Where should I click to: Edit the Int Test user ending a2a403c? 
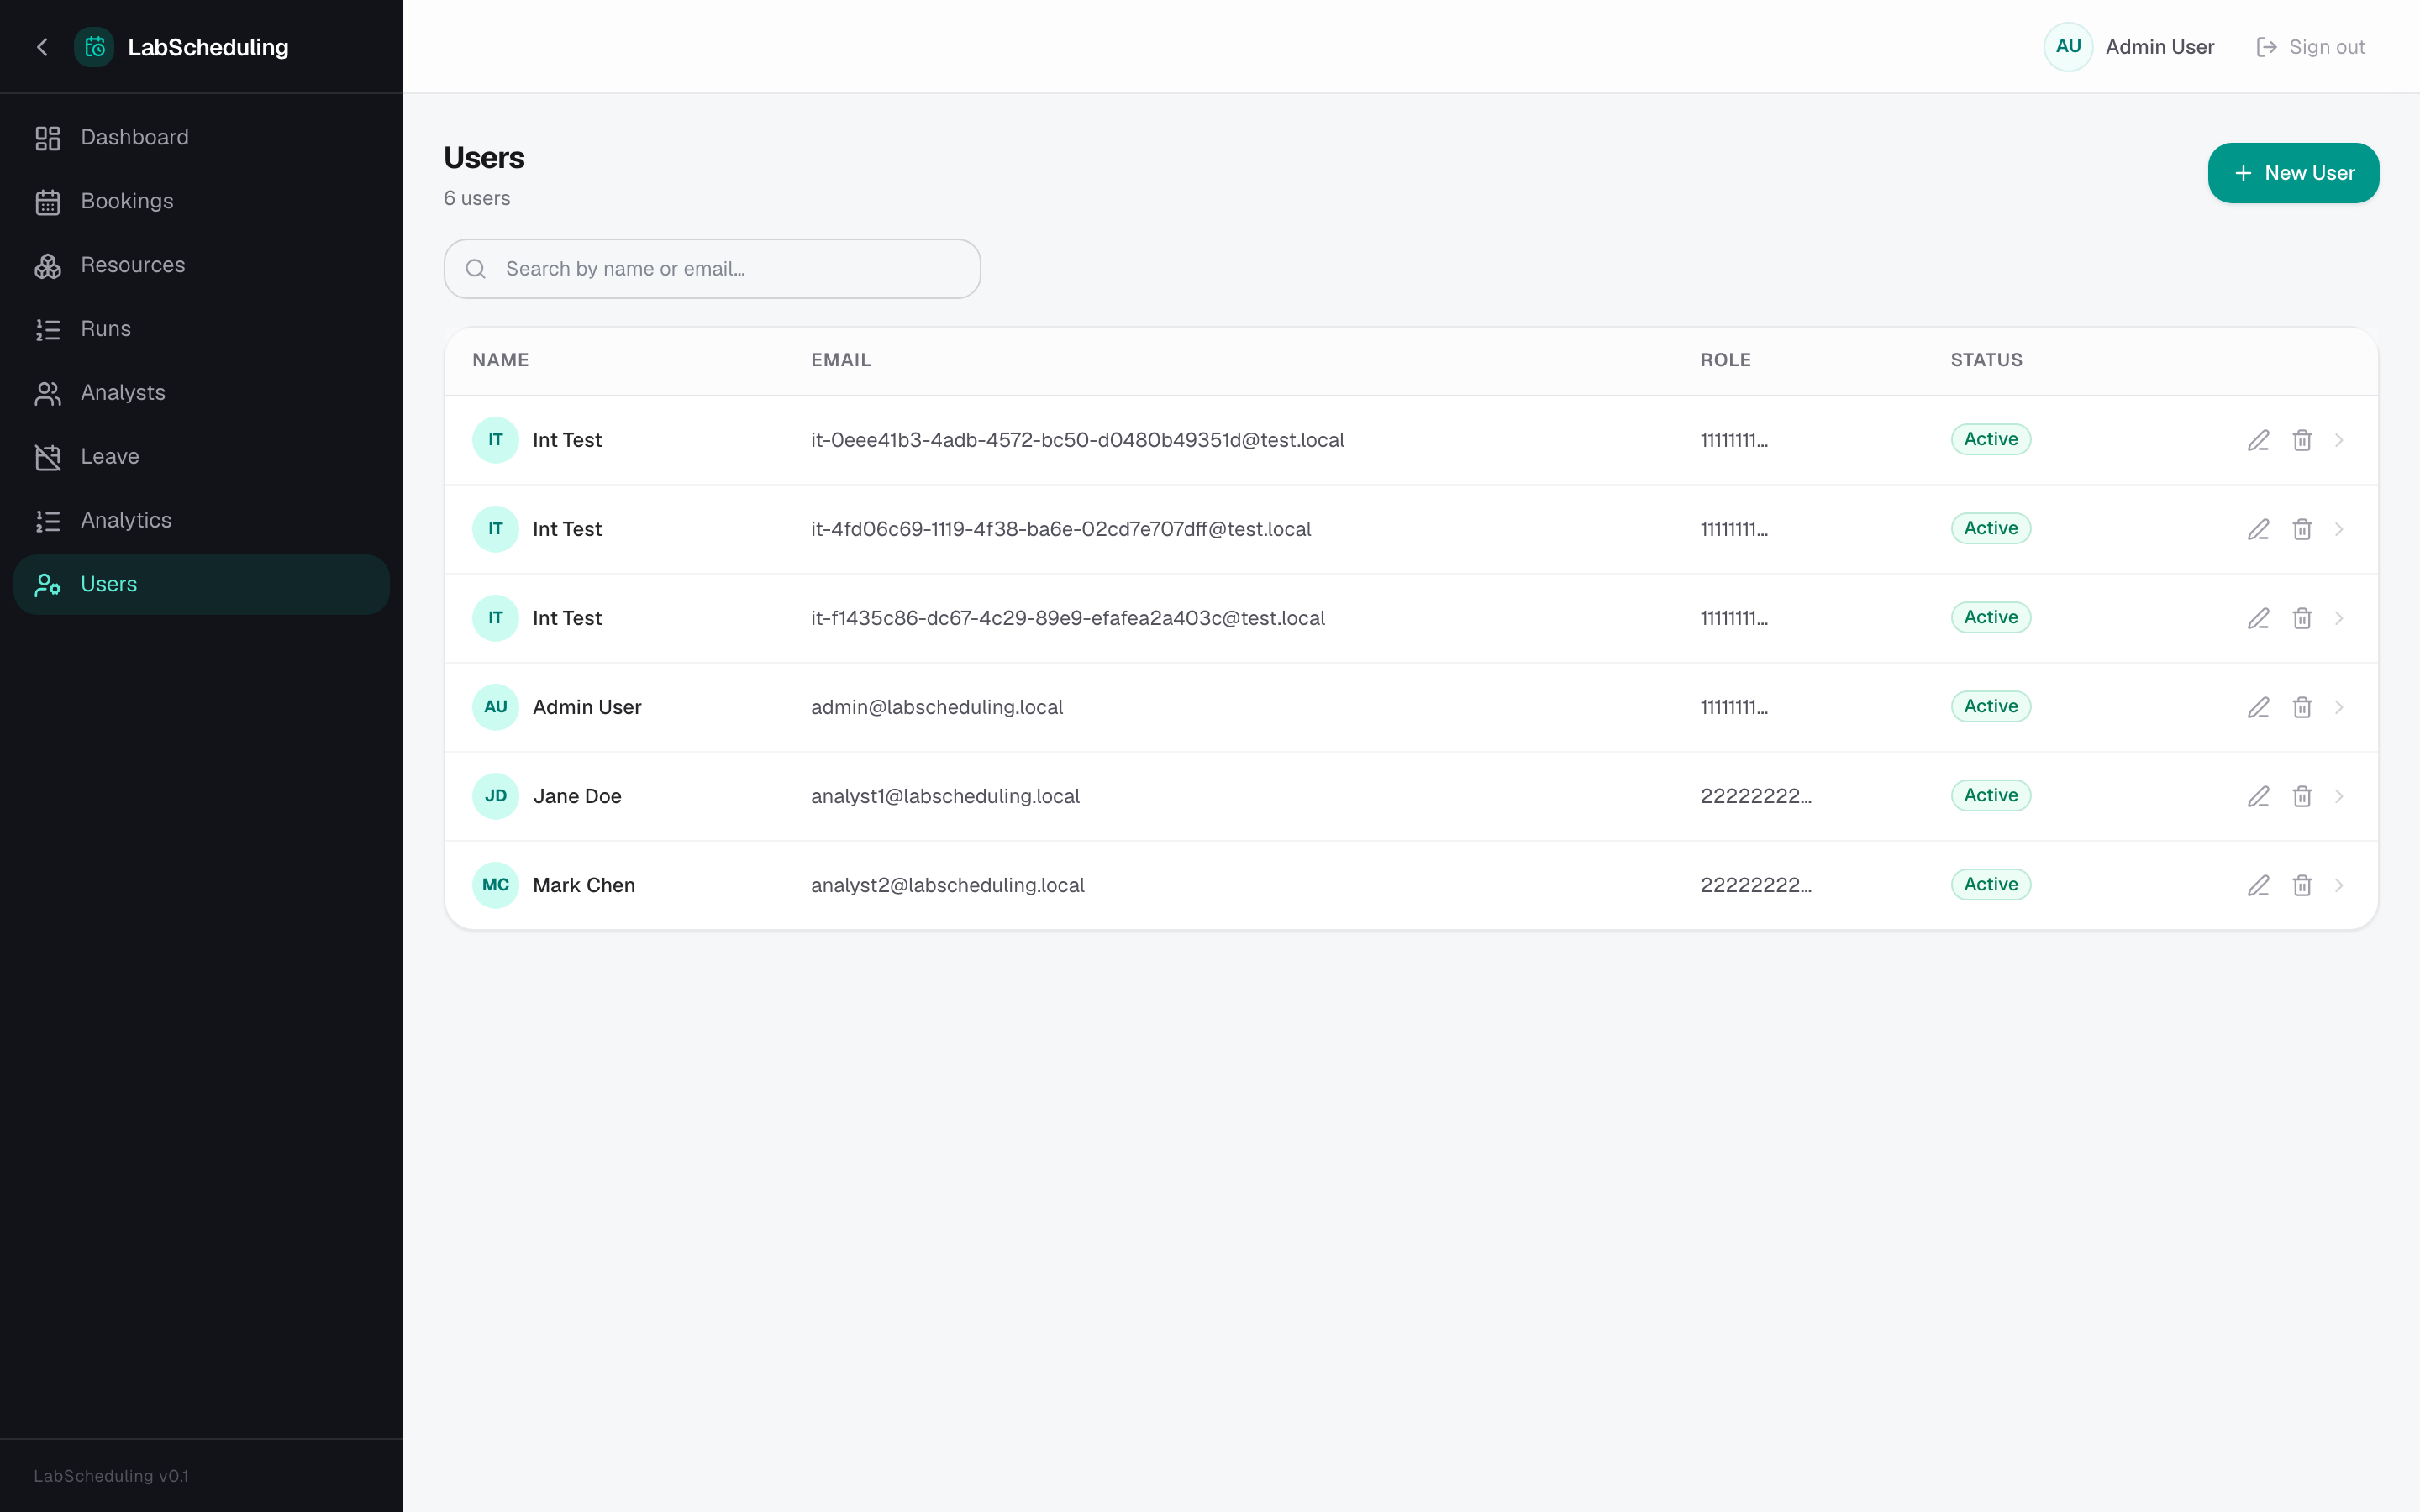[2258, 618]
